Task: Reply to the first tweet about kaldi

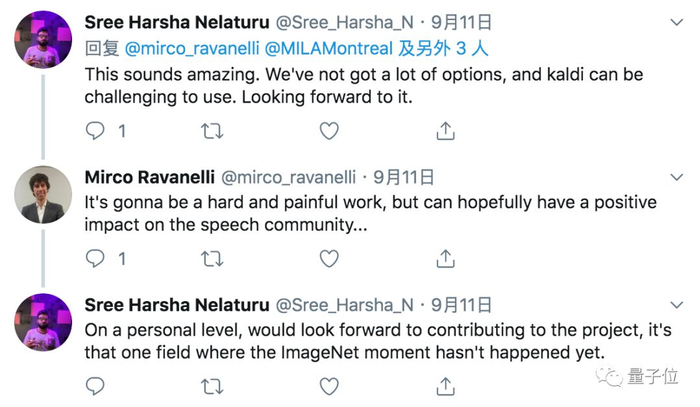Action: click(95, 131)
